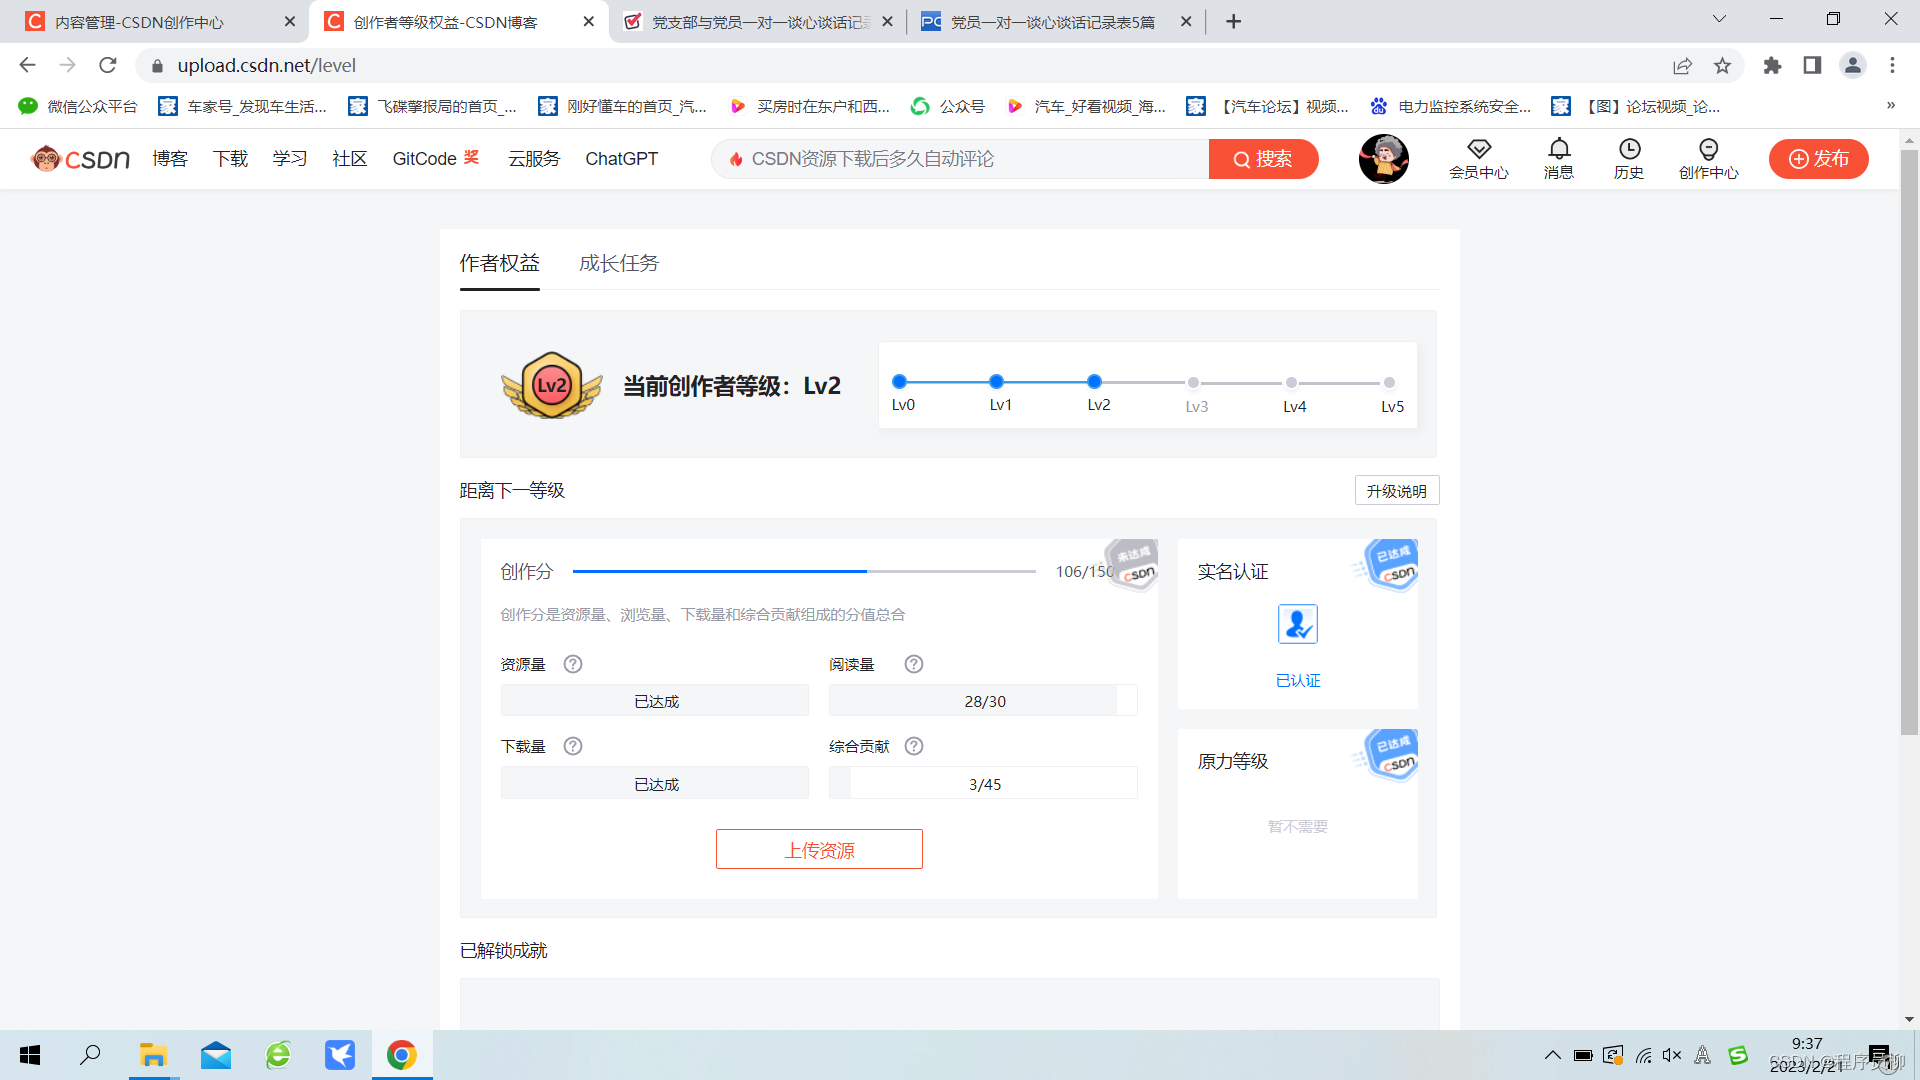Viewport: 1920px width, 1080px height.
Task: Click the 资源量 help question icon
Action: (573, 664)
